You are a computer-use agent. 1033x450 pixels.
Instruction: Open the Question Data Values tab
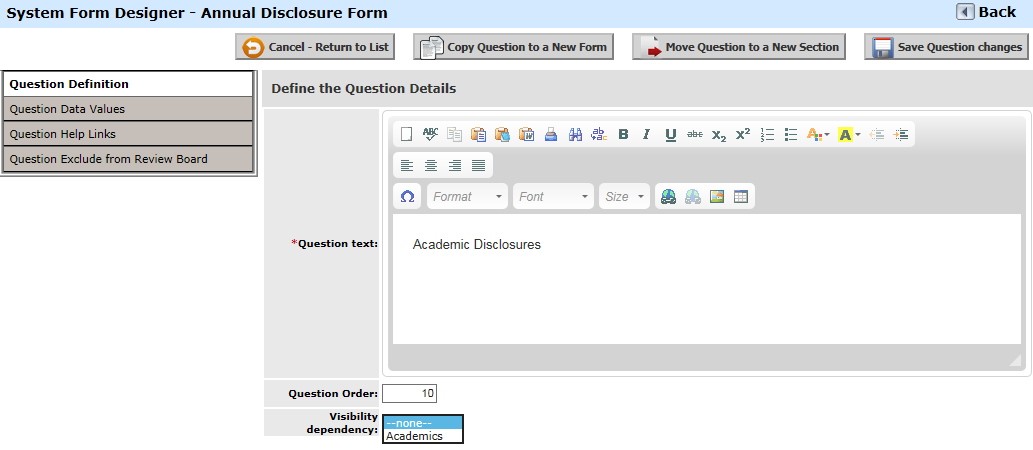(128, 109)
